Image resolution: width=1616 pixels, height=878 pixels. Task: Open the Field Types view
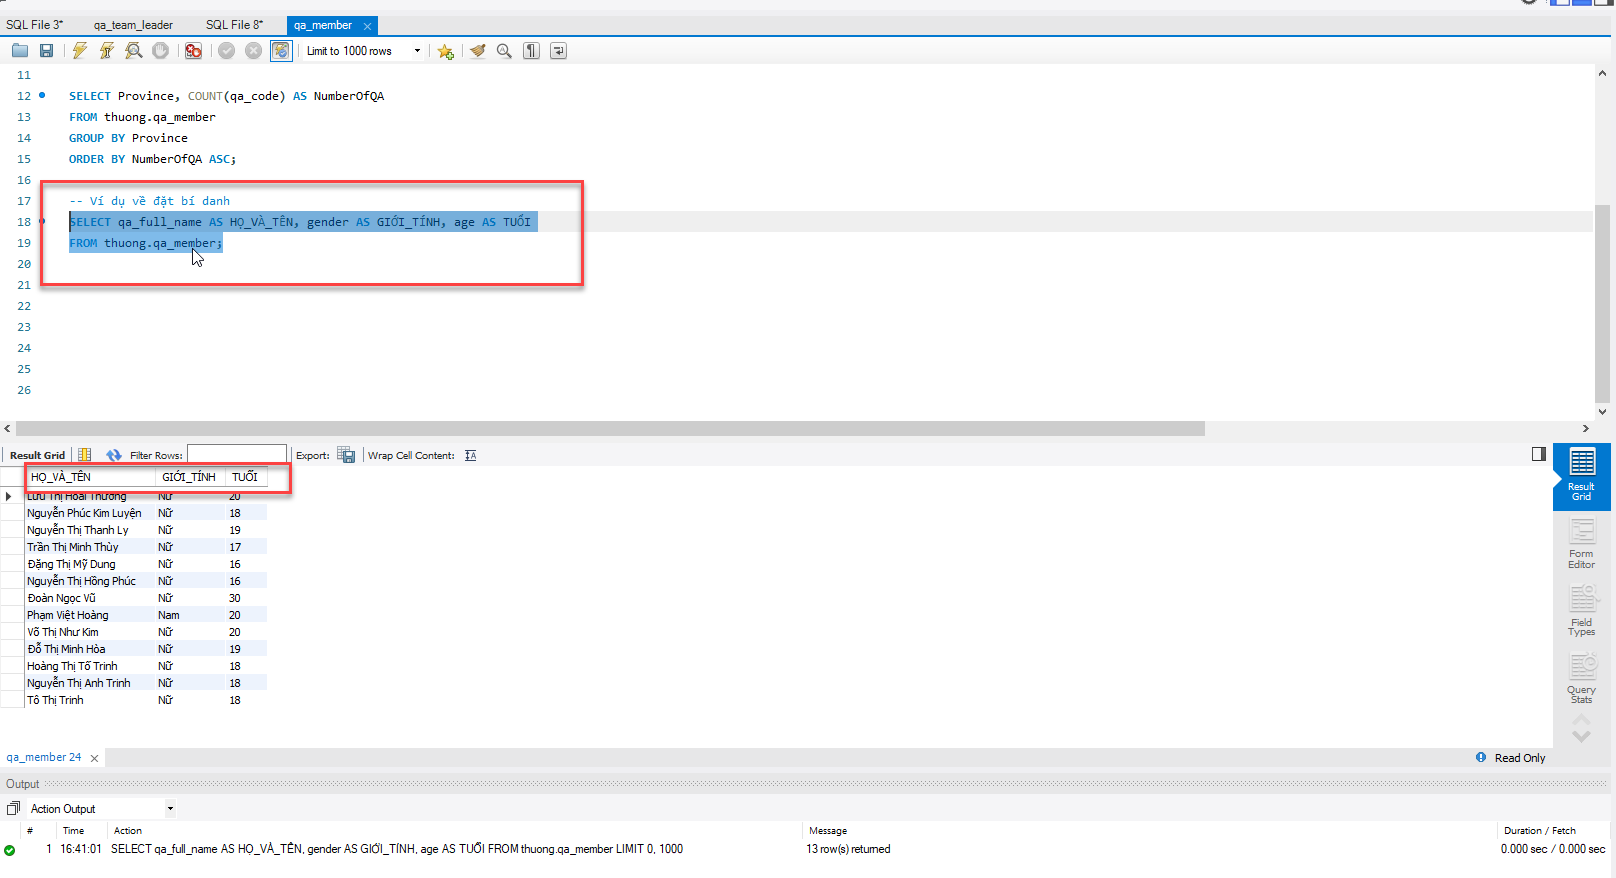point(1582,611)
